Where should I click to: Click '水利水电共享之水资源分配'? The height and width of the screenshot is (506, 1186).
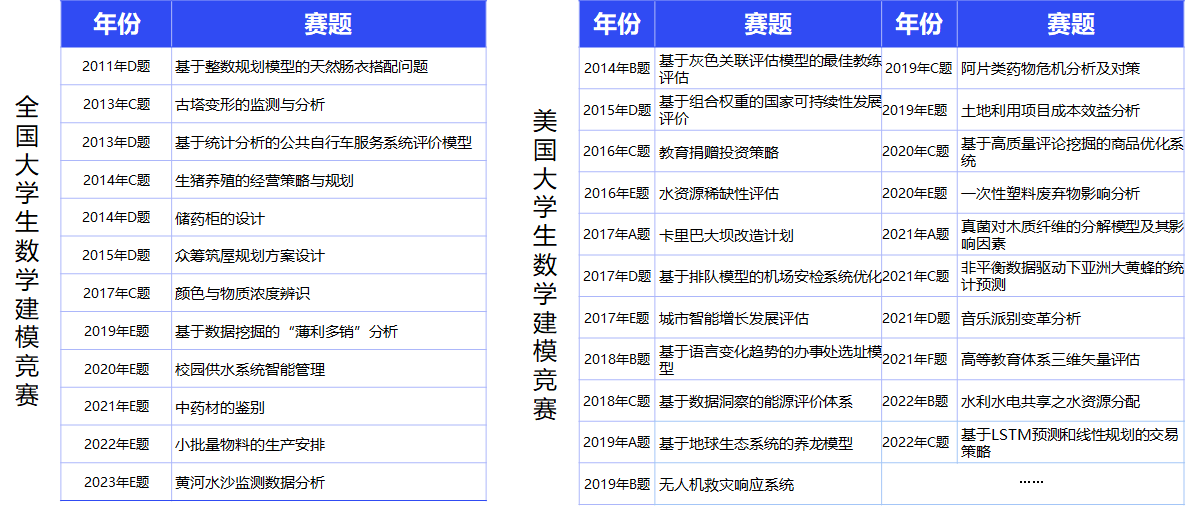coord(1050,401)
